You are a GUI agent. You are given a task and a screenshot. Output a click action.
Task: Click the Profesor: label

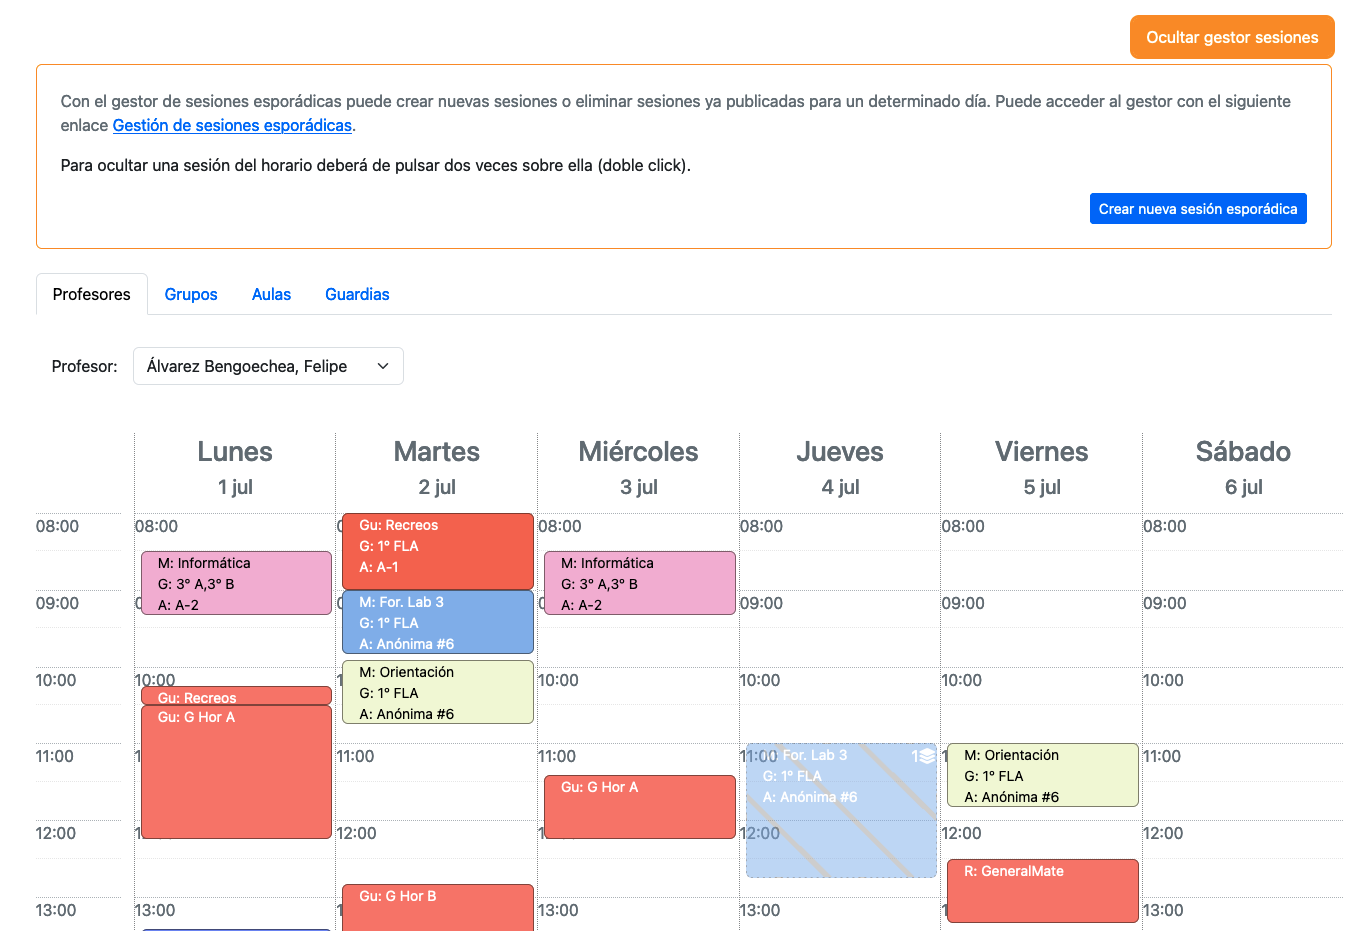click(84, 366)
